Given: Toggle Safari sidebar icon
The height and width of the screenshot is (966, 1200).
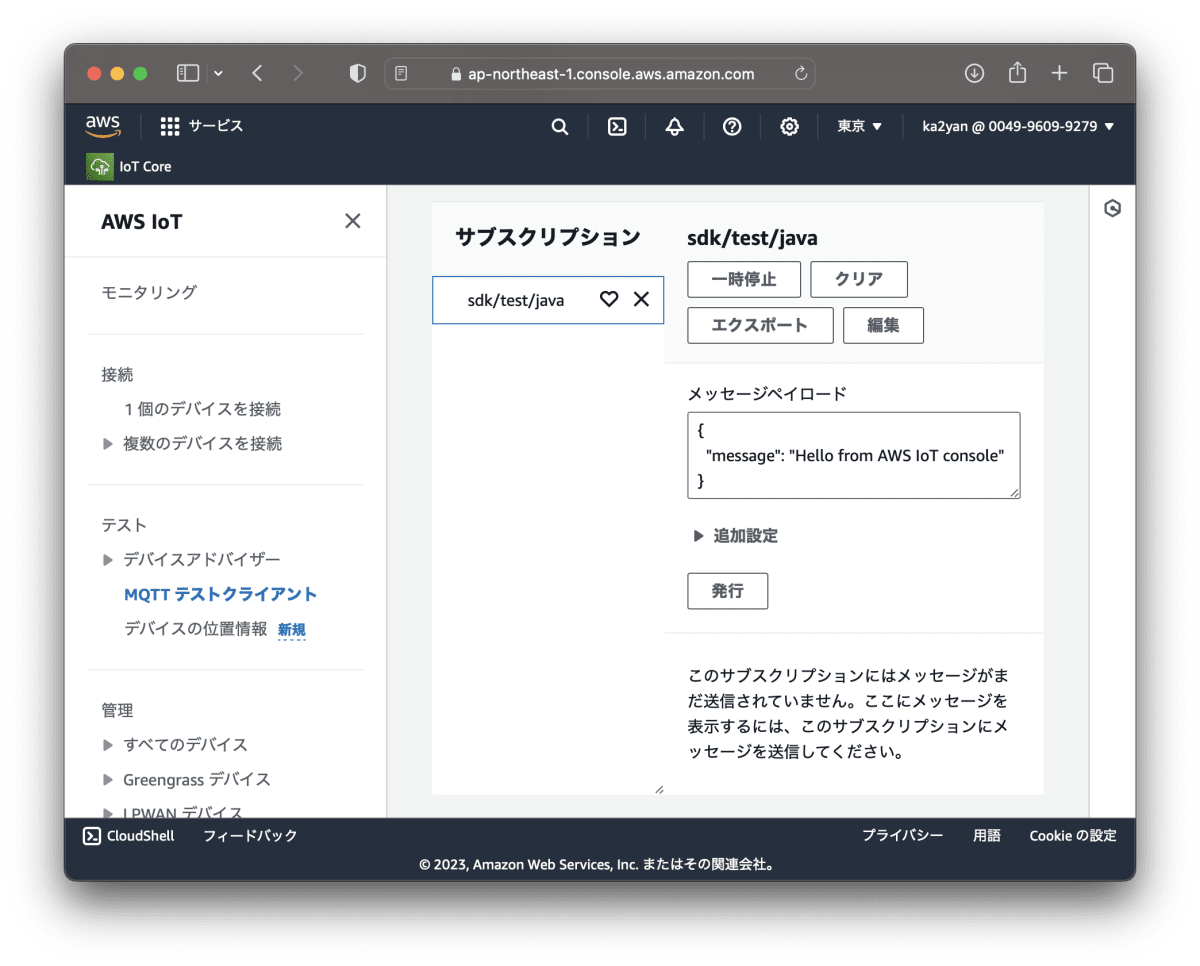Looking at the screenshot, I should point(188,73).
